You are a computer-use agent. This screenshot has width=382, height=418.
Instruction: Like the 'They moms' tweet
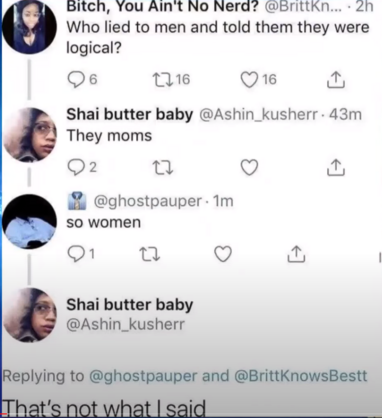click(x=249, y=167)
